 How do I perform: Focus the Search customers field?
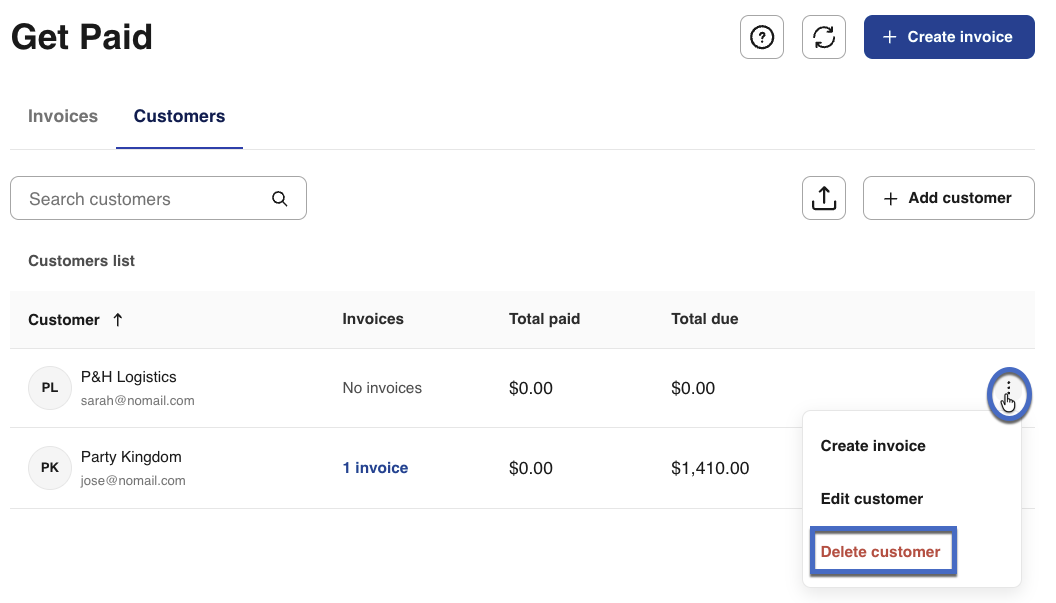coord(145,199)
